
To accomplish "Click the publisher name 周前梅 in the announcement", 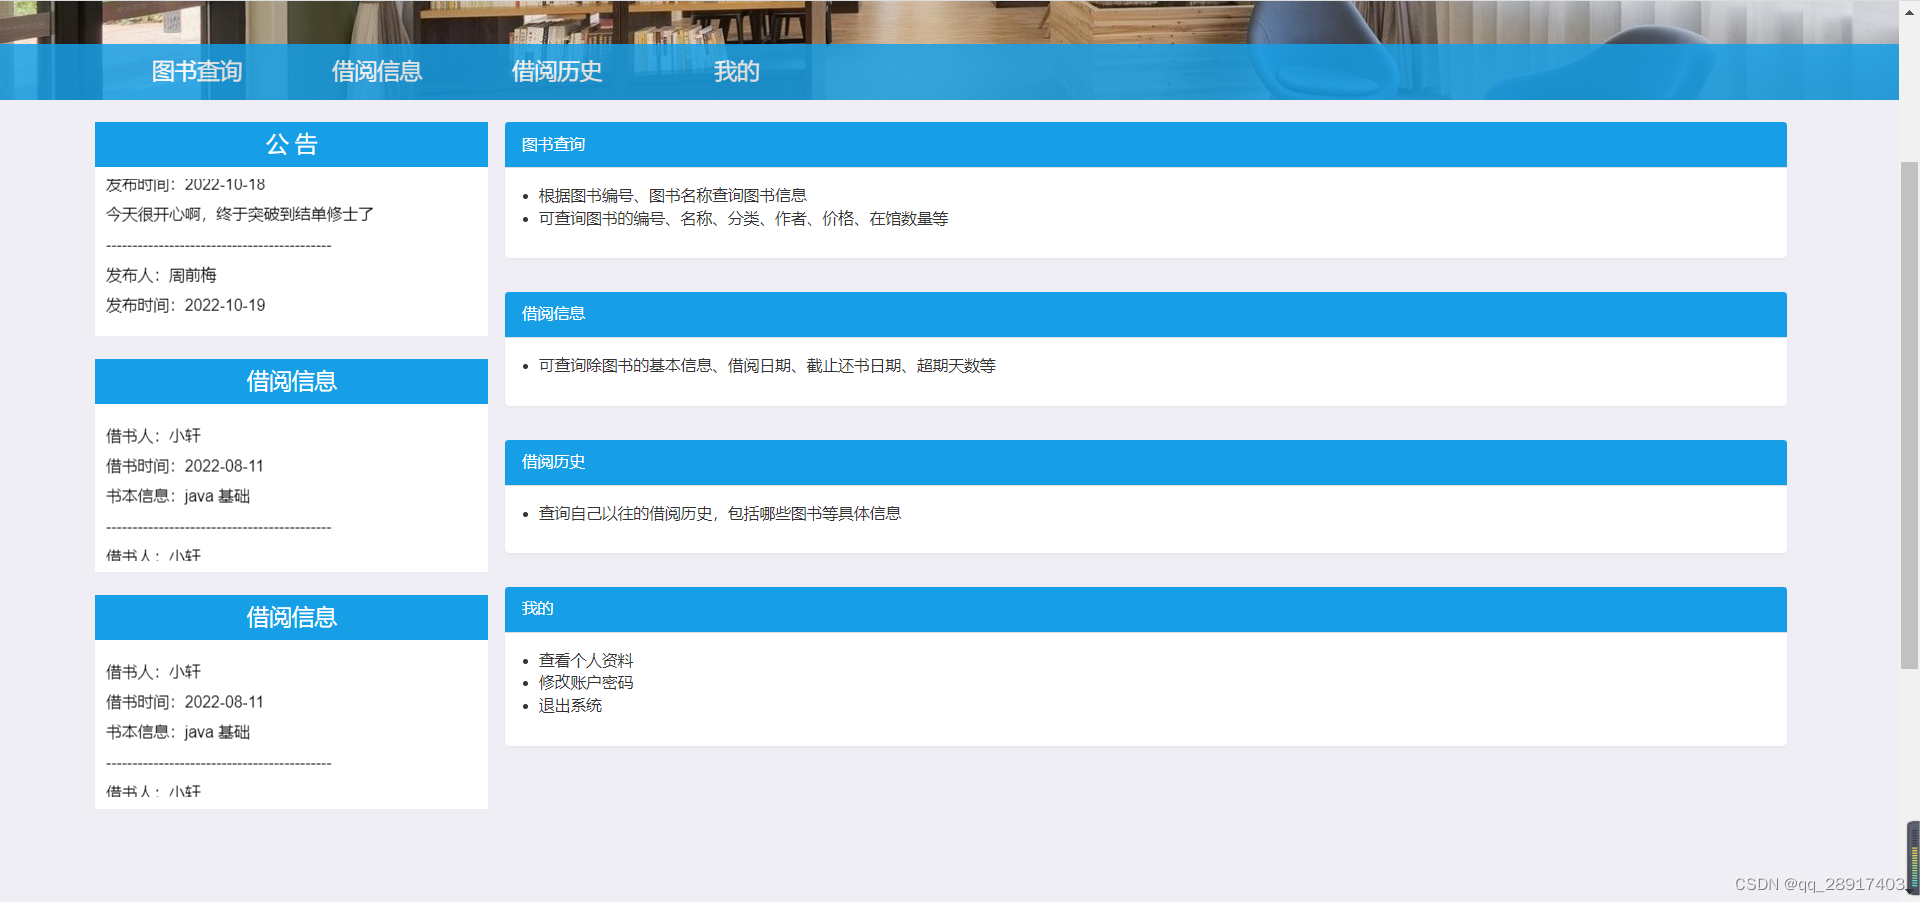I will click(x=195, y=275).
